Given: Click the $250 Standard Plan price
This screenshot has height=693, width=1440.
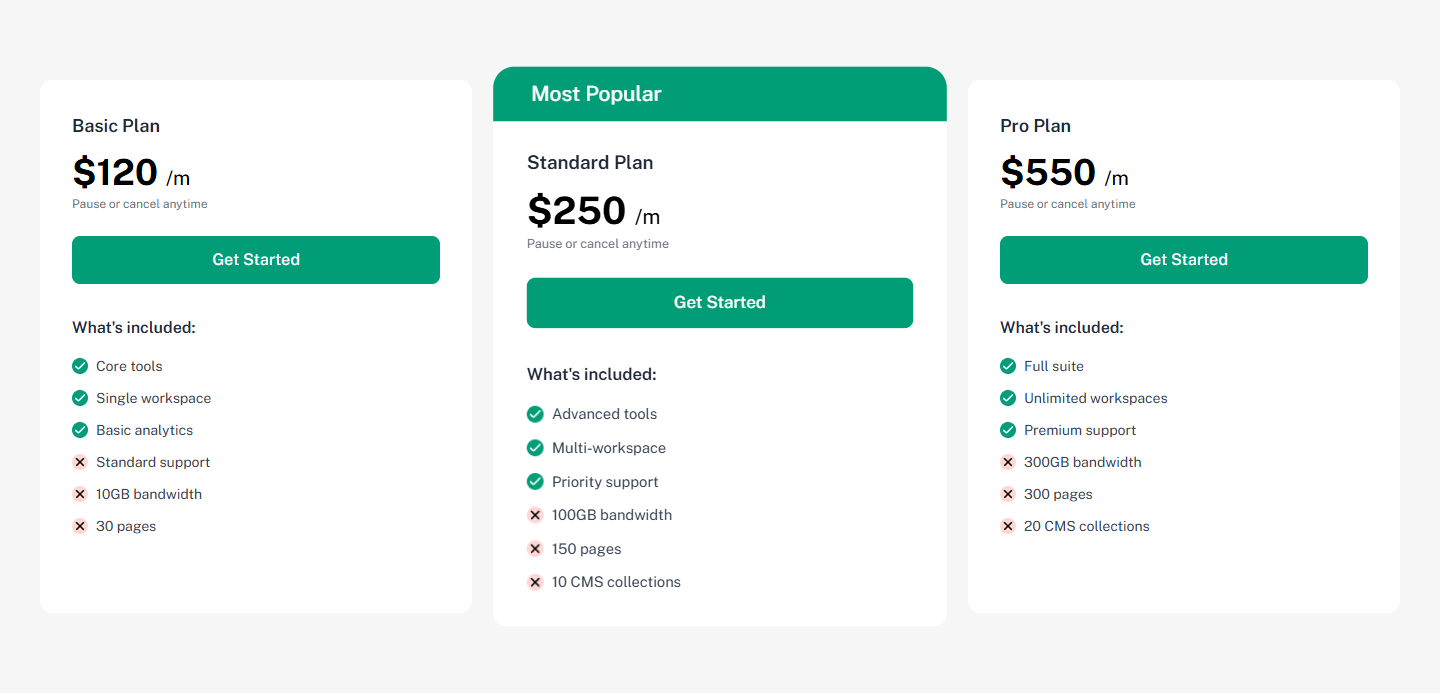Looking at the screenshot, I should (x=577, y=210).
